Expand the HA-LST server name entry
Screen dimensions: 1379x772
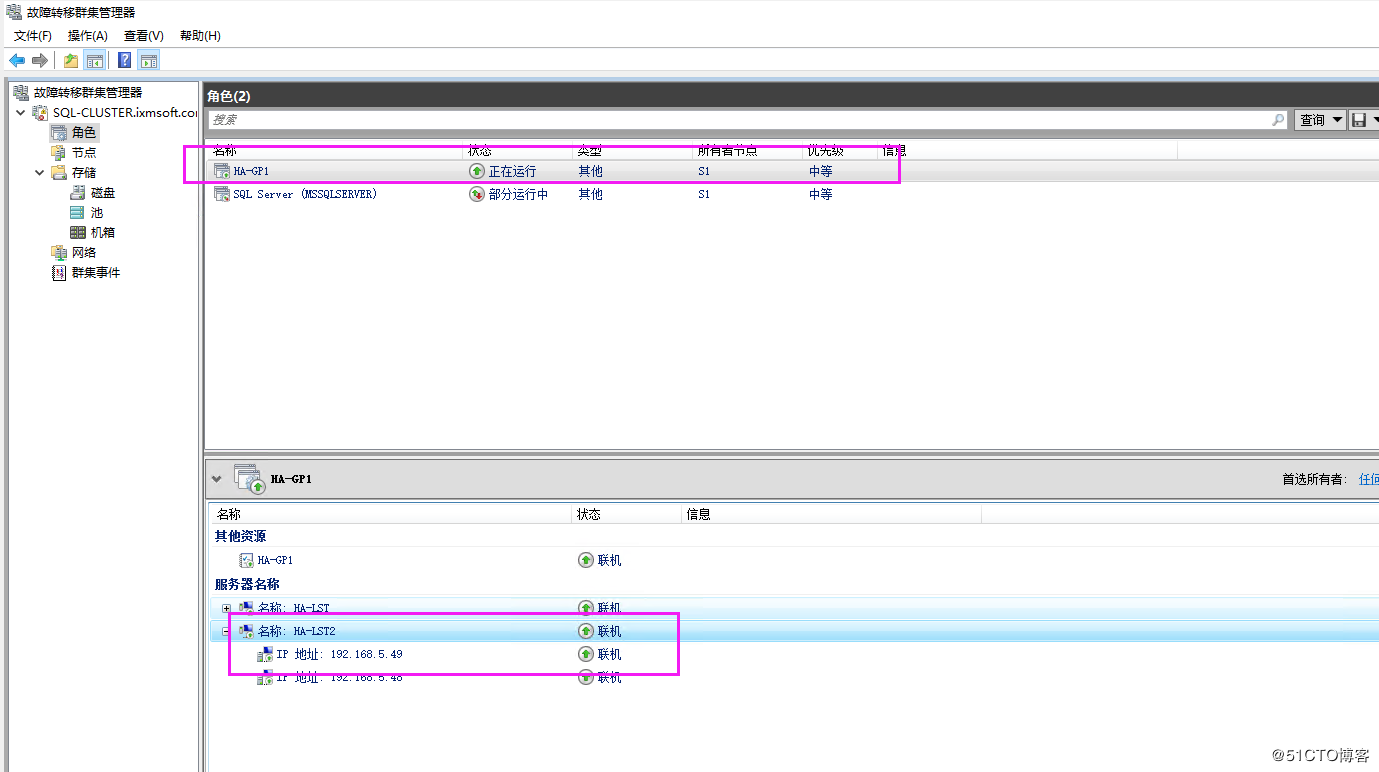tap(225, 607)
